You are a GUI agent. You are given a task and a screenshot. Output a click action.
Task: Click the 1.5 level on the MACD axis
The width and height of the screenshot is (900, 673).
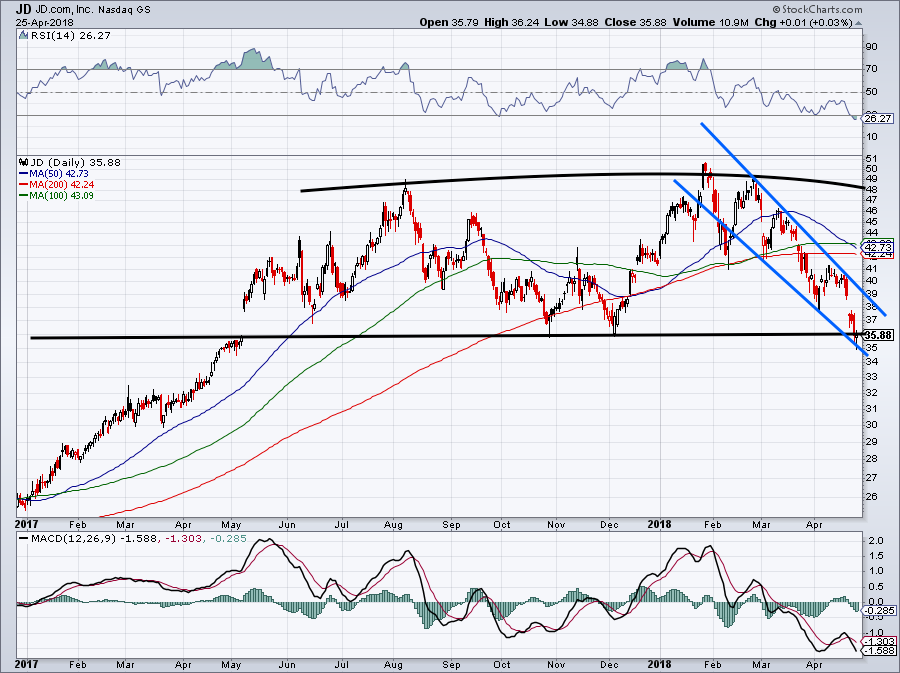click(x=875, y=555)
